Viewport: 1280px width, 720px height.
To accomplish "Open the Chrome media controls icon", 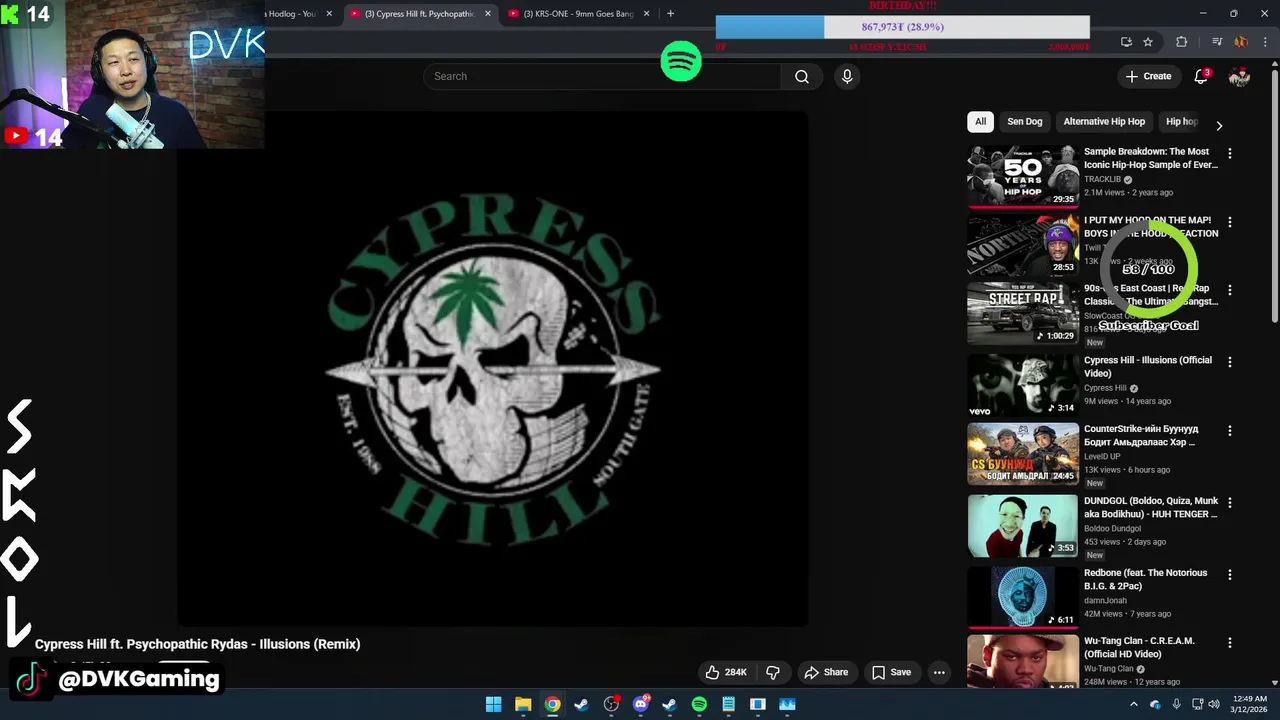I will pos(1217,42).
